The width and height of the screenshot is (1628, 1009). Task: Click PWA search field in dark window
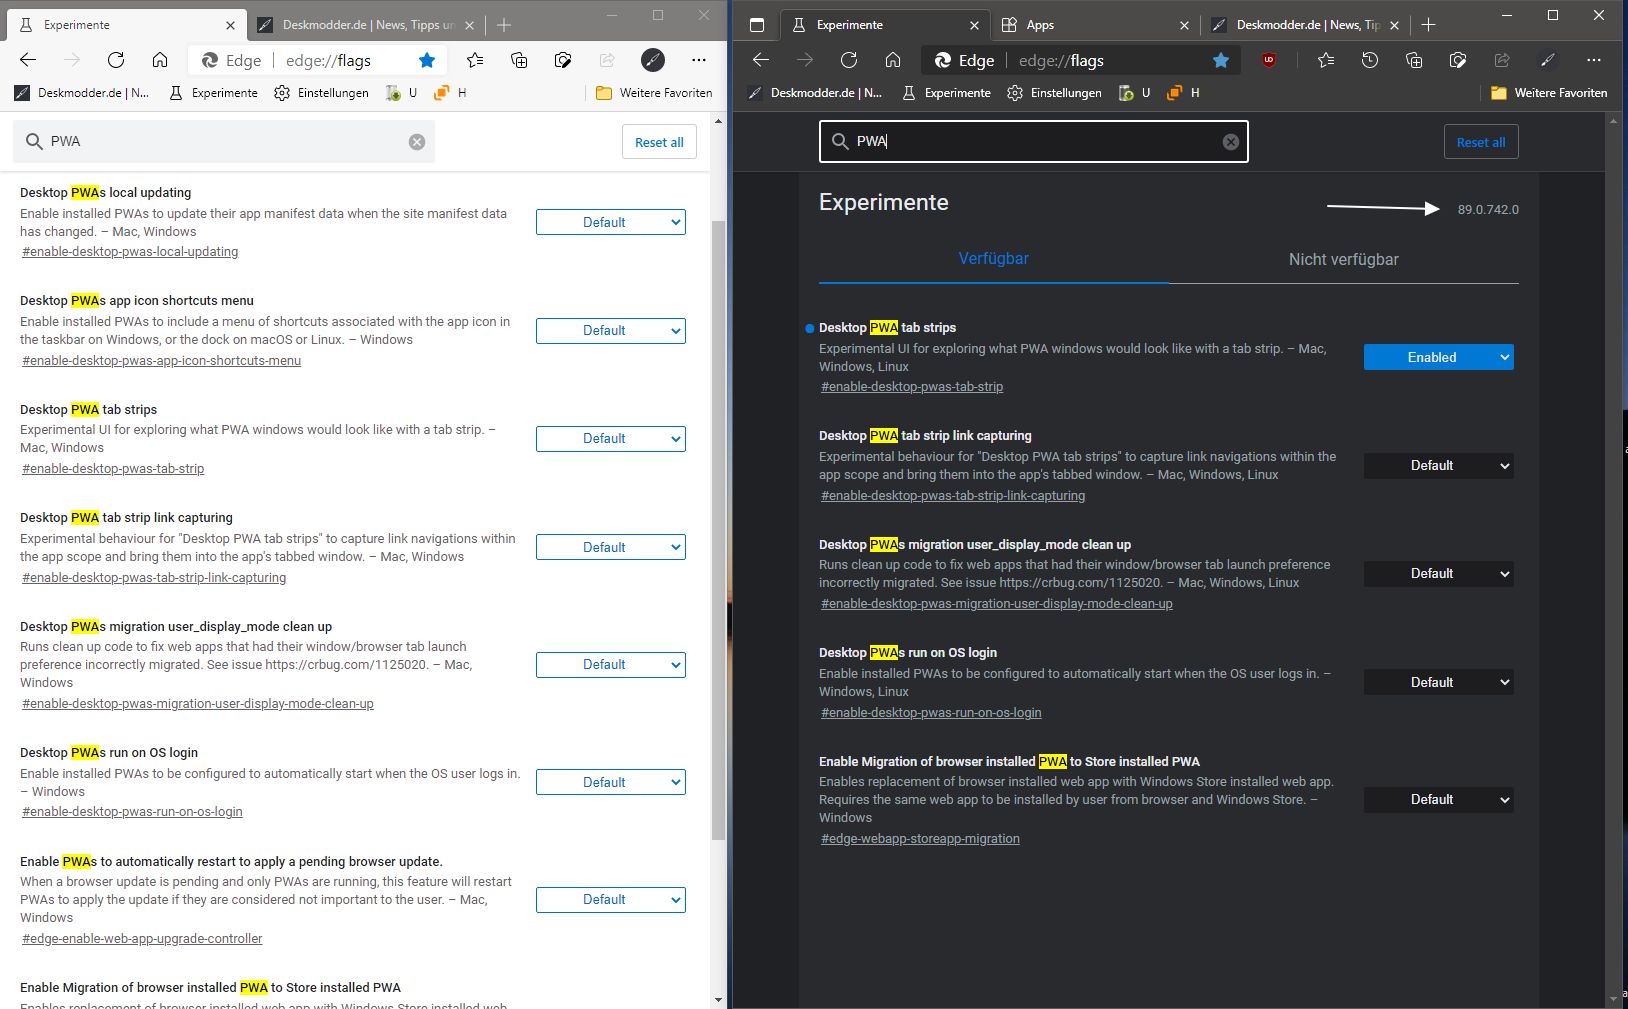[1033, 142]
